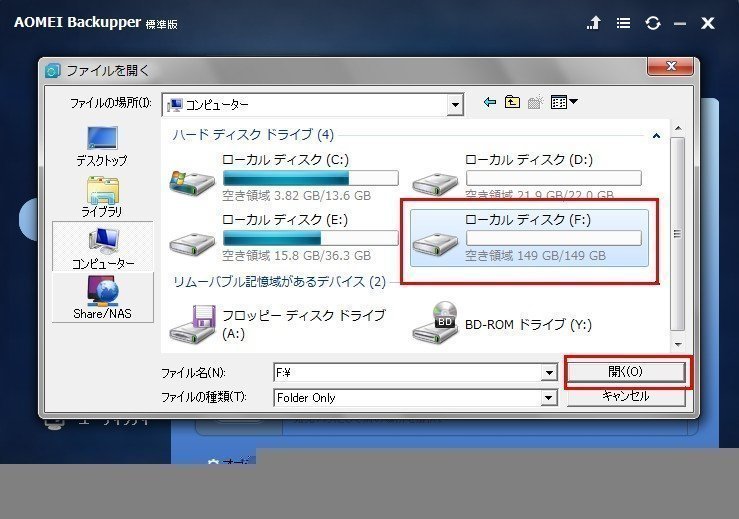The image size is (739, 519).
Task: Click the vertical scrollbar thumb
Action: click(x=677, y=234)
